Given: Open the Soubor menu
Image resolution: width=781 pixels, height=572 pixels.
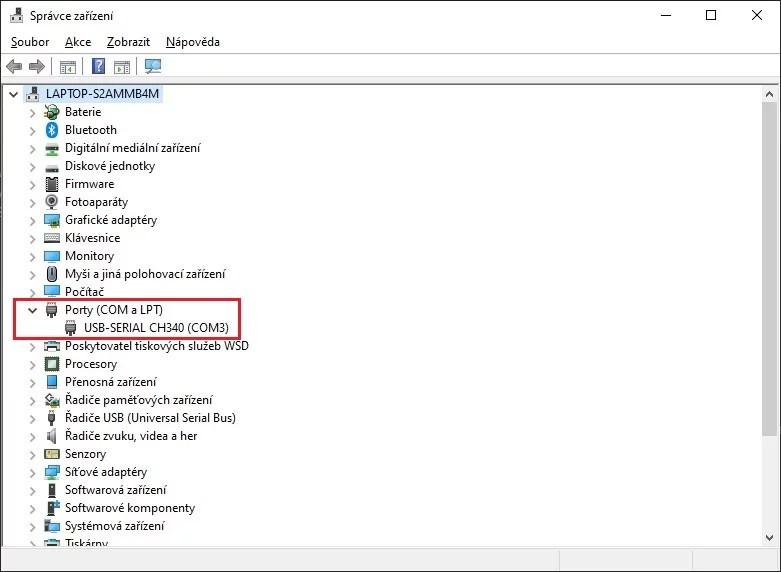Looking at the screenshot, I should tap(30, 42).
